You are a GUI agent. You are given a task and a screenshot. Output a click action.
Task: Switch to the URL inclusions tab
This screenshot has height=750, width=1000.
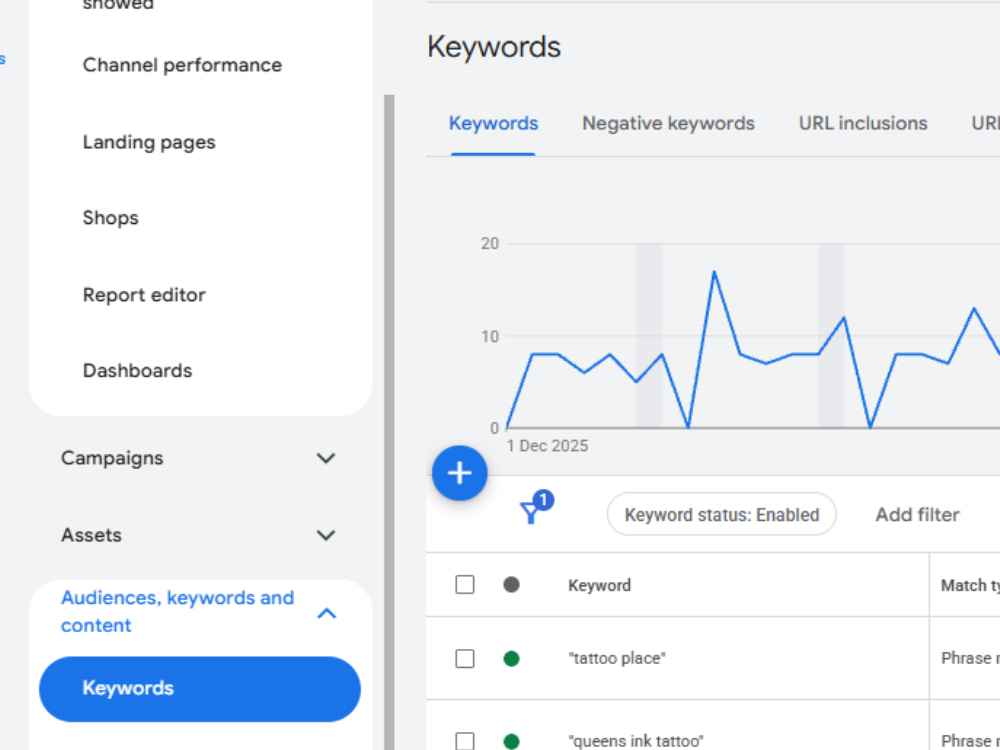pos(863,123)
